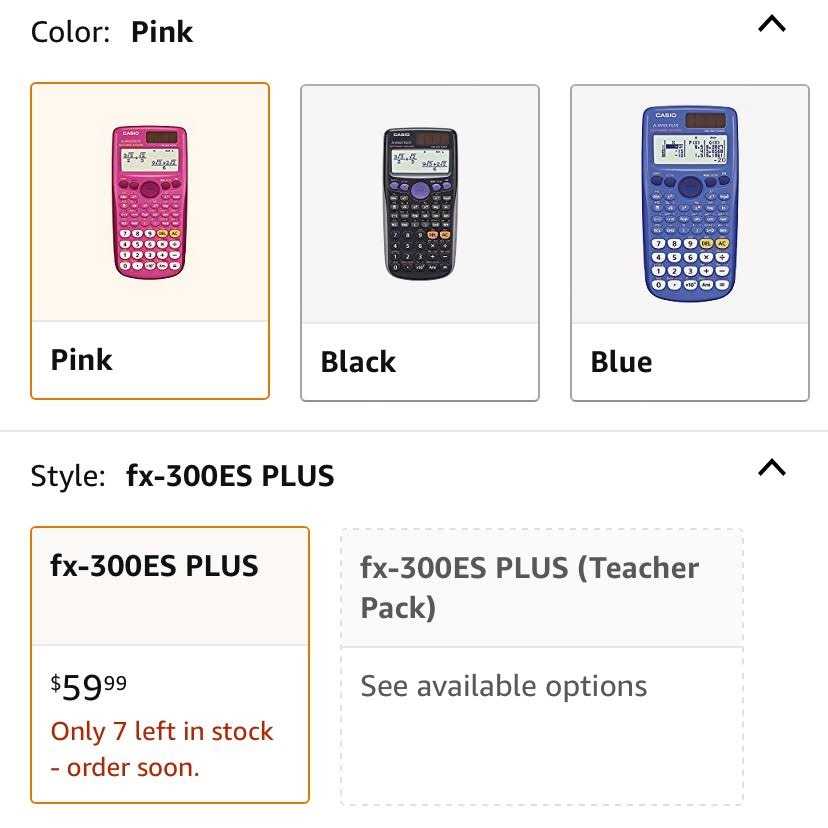Click the Teacher Pack title text
Screen dimensions: 828x828
click(x=530, y=587)
